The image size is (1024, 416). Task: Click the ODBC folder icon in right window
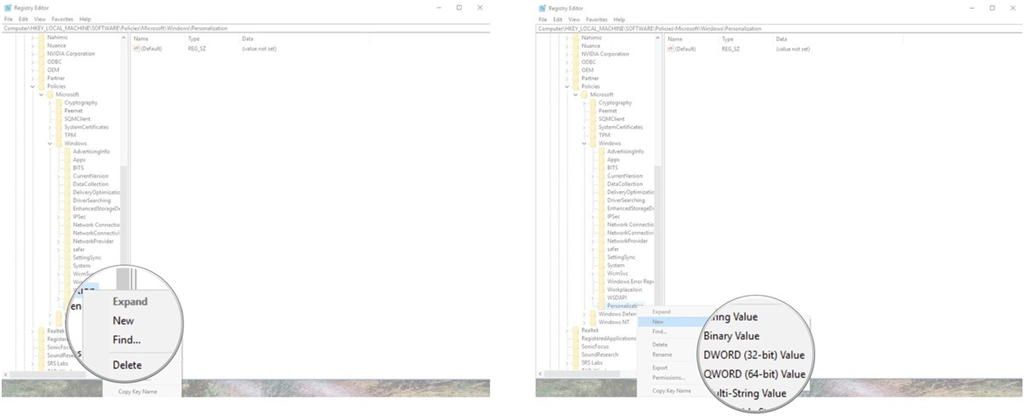575,62
